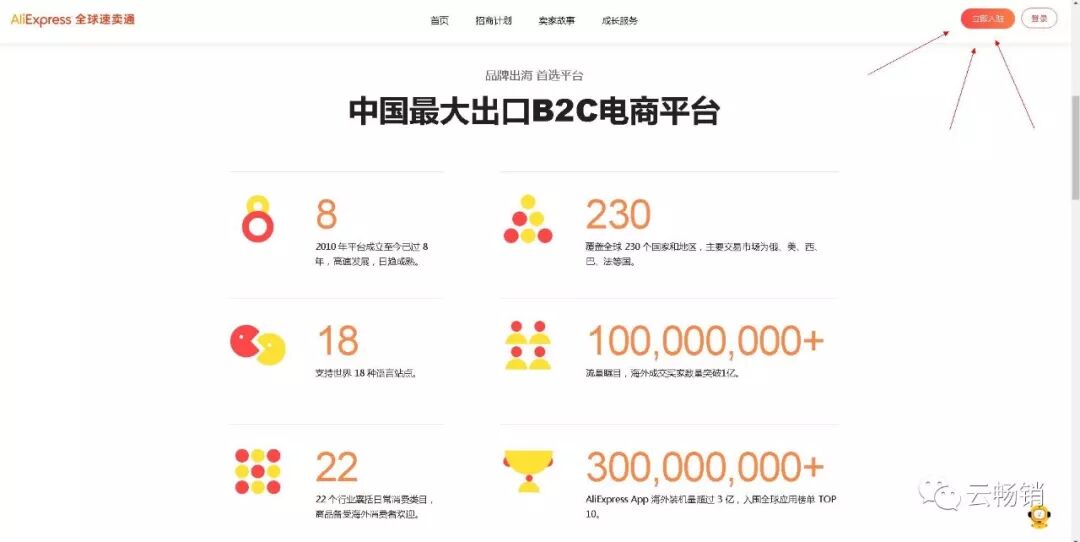Viewport: 1080px width, 542px height.
Task: Click the subtitle 品牌出海 首选平台
Action: pyautogui.click(x=534, y=75)
